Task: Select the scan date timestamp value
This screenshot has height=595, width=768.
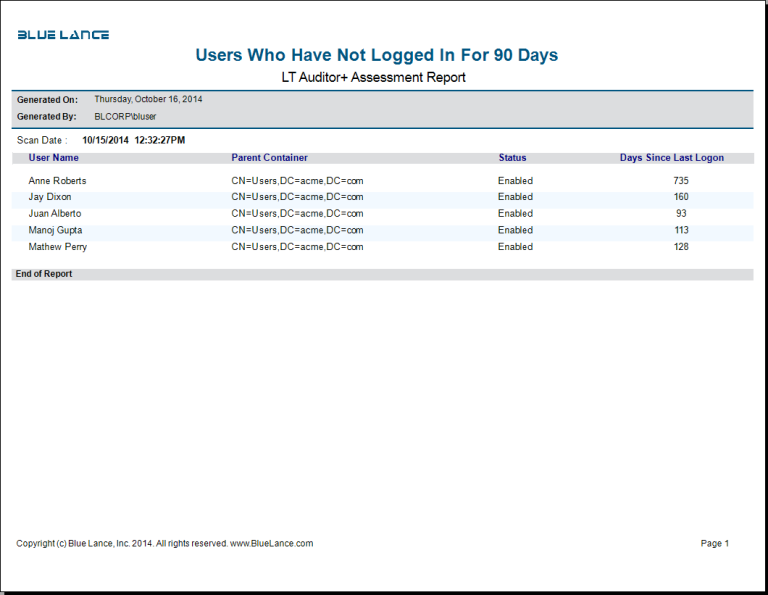Action: pos(133,141)
